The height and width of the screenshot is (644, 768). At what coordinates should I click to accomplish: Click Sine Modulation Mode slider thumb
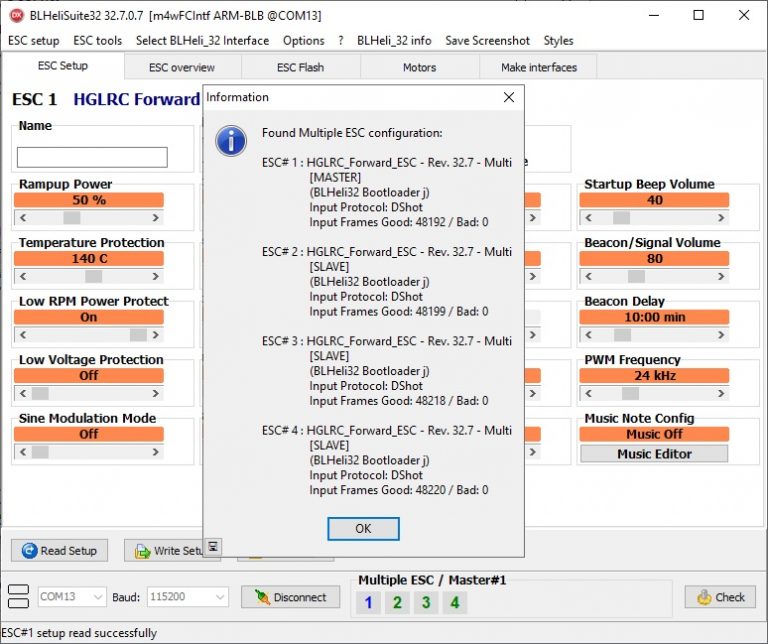pyautogui.click(x=40, y=452)
